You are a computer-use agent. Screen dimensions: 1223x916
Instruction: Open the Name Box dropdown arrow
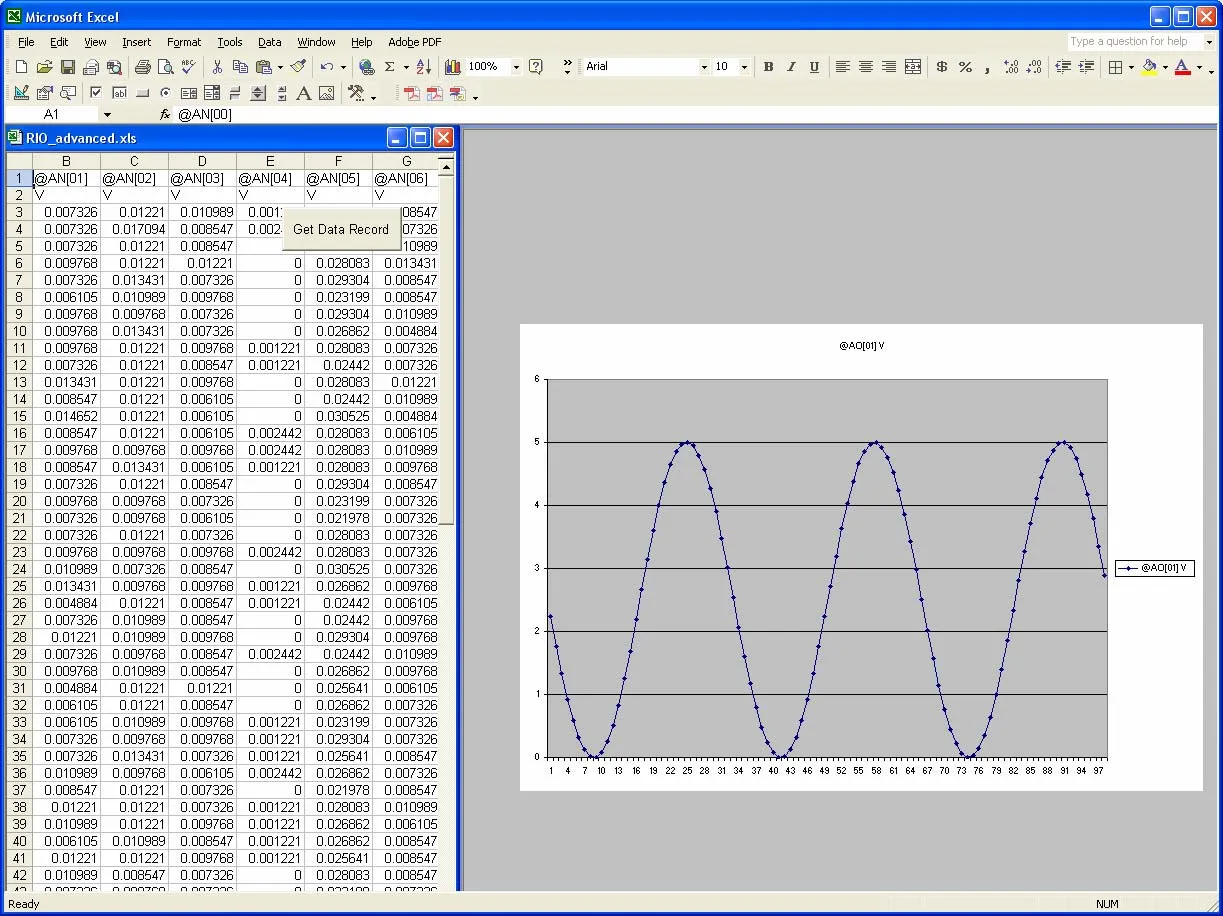107,115
